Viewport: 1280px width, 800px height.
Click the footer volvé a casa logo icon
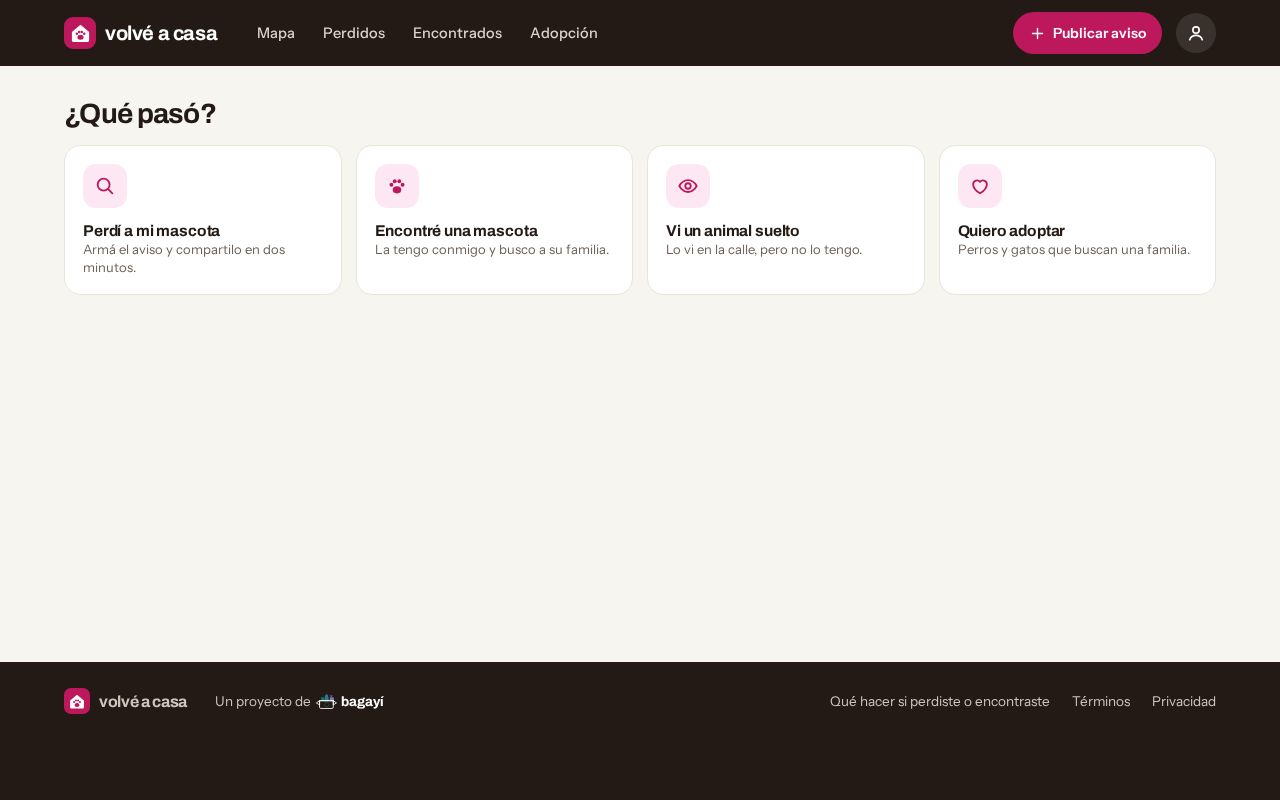click(x=77, y=701)
